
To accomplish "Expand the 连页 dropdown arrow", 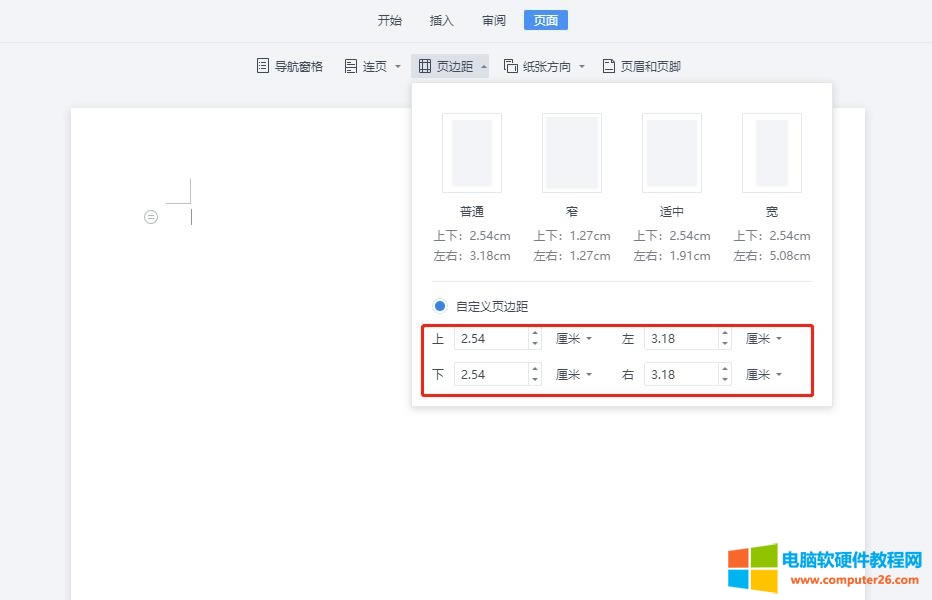I will 396,66.
